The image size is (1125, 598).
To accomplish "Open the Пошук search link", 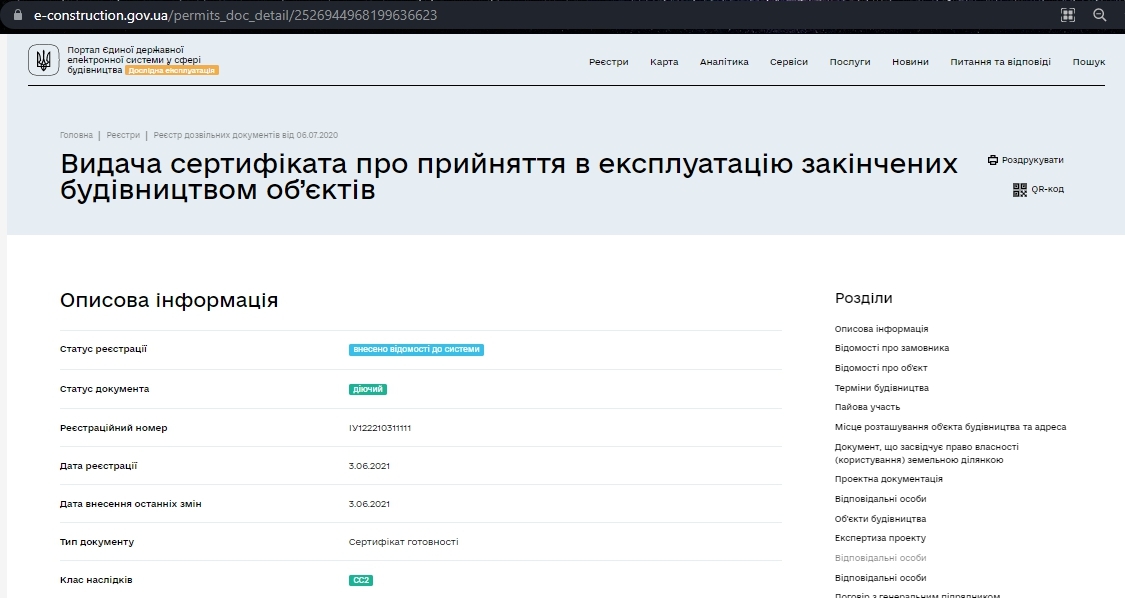I will tap(1088, 62).
